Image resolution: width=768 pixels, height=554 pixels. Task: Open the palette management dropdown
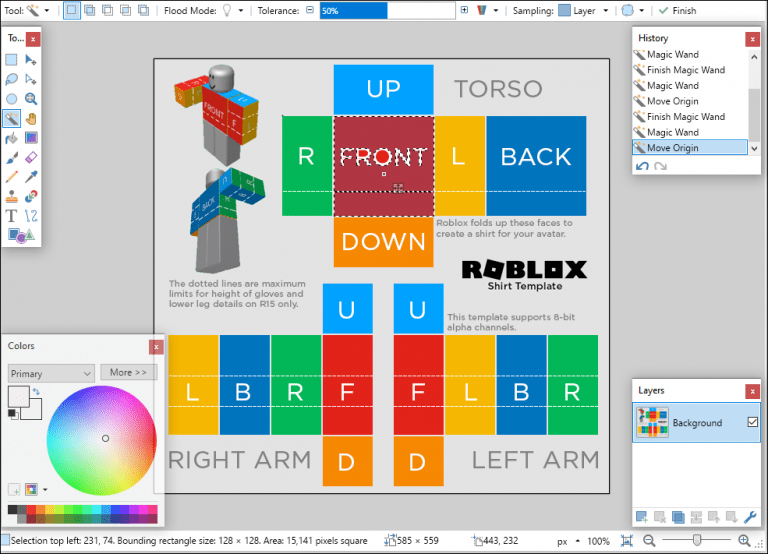click(45, 489)
